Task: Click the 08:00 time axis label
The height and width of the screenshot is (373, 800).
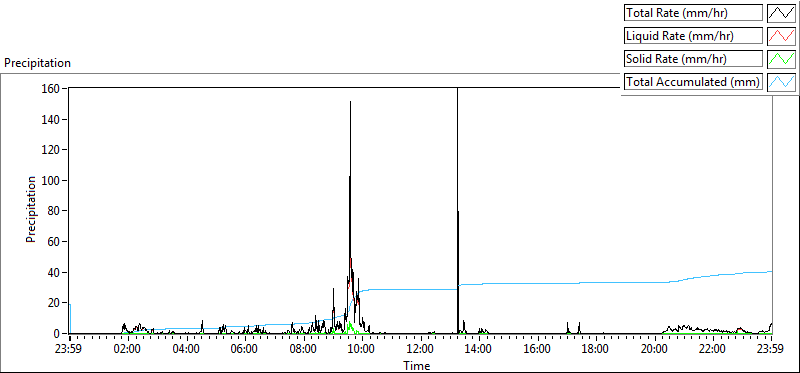Action: (x=303, y=350)
